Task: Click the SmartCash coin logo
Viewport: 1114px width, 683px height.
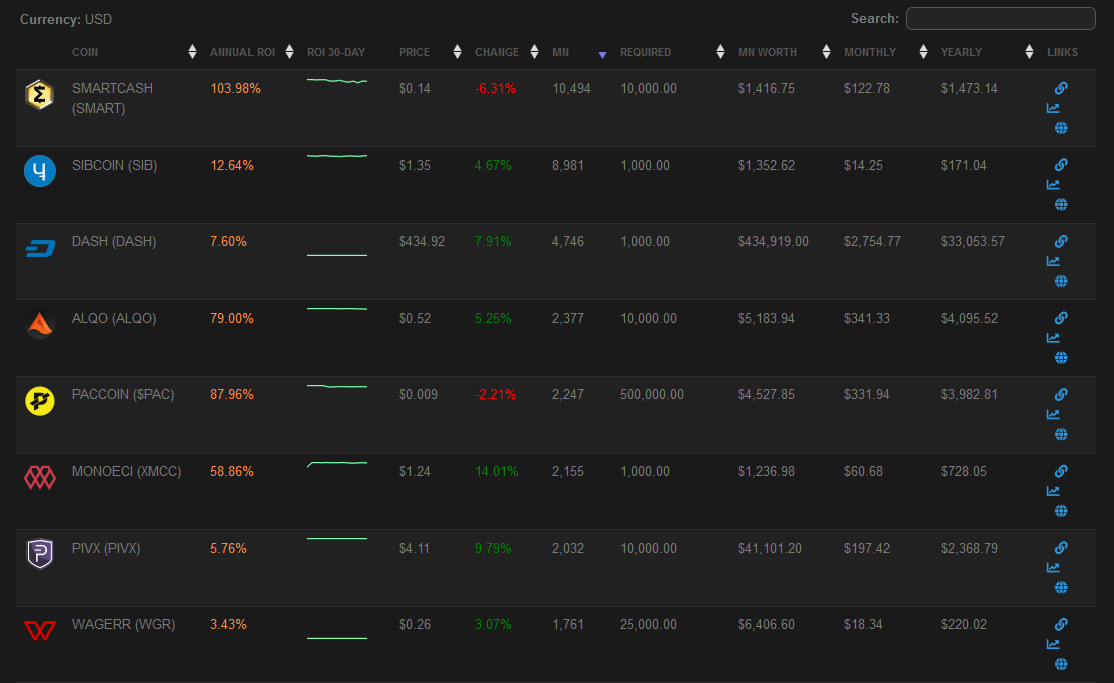Action: (x=40, y=95)
